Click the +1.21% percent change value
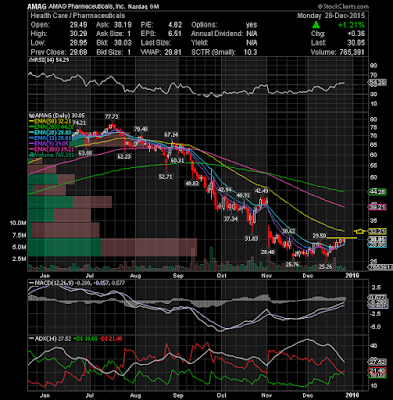The height and width of the screenshot is (400, 393). 351,25
